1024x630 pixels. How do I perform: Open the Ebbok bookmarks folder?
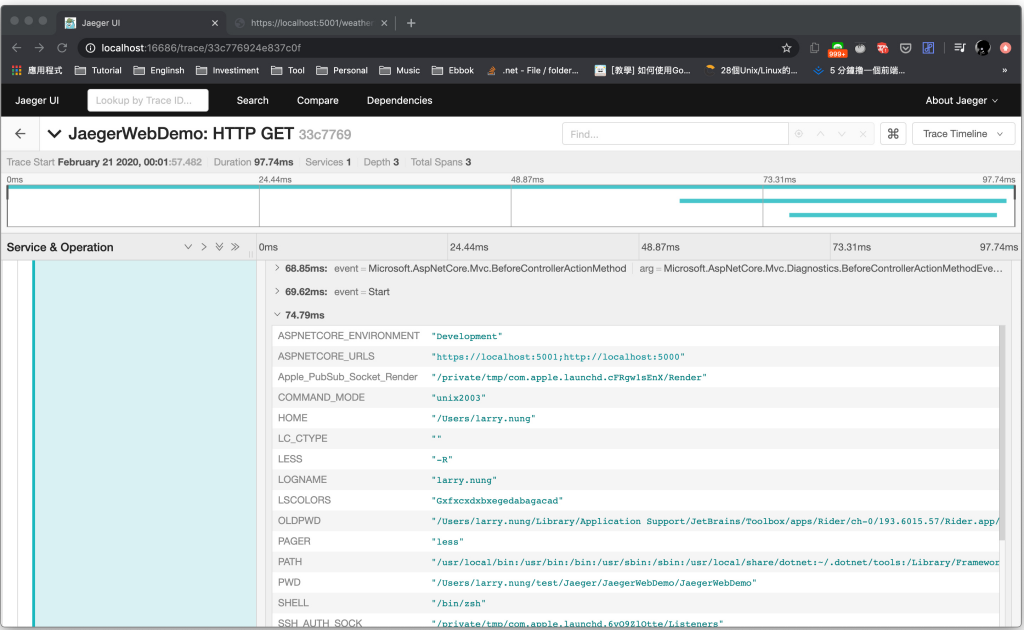point(453,70)
